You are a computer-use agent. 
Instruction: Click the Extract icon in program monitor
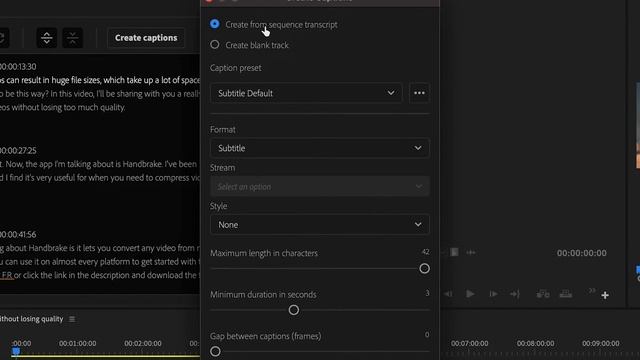pyautogui.click(x=566, y=294)
